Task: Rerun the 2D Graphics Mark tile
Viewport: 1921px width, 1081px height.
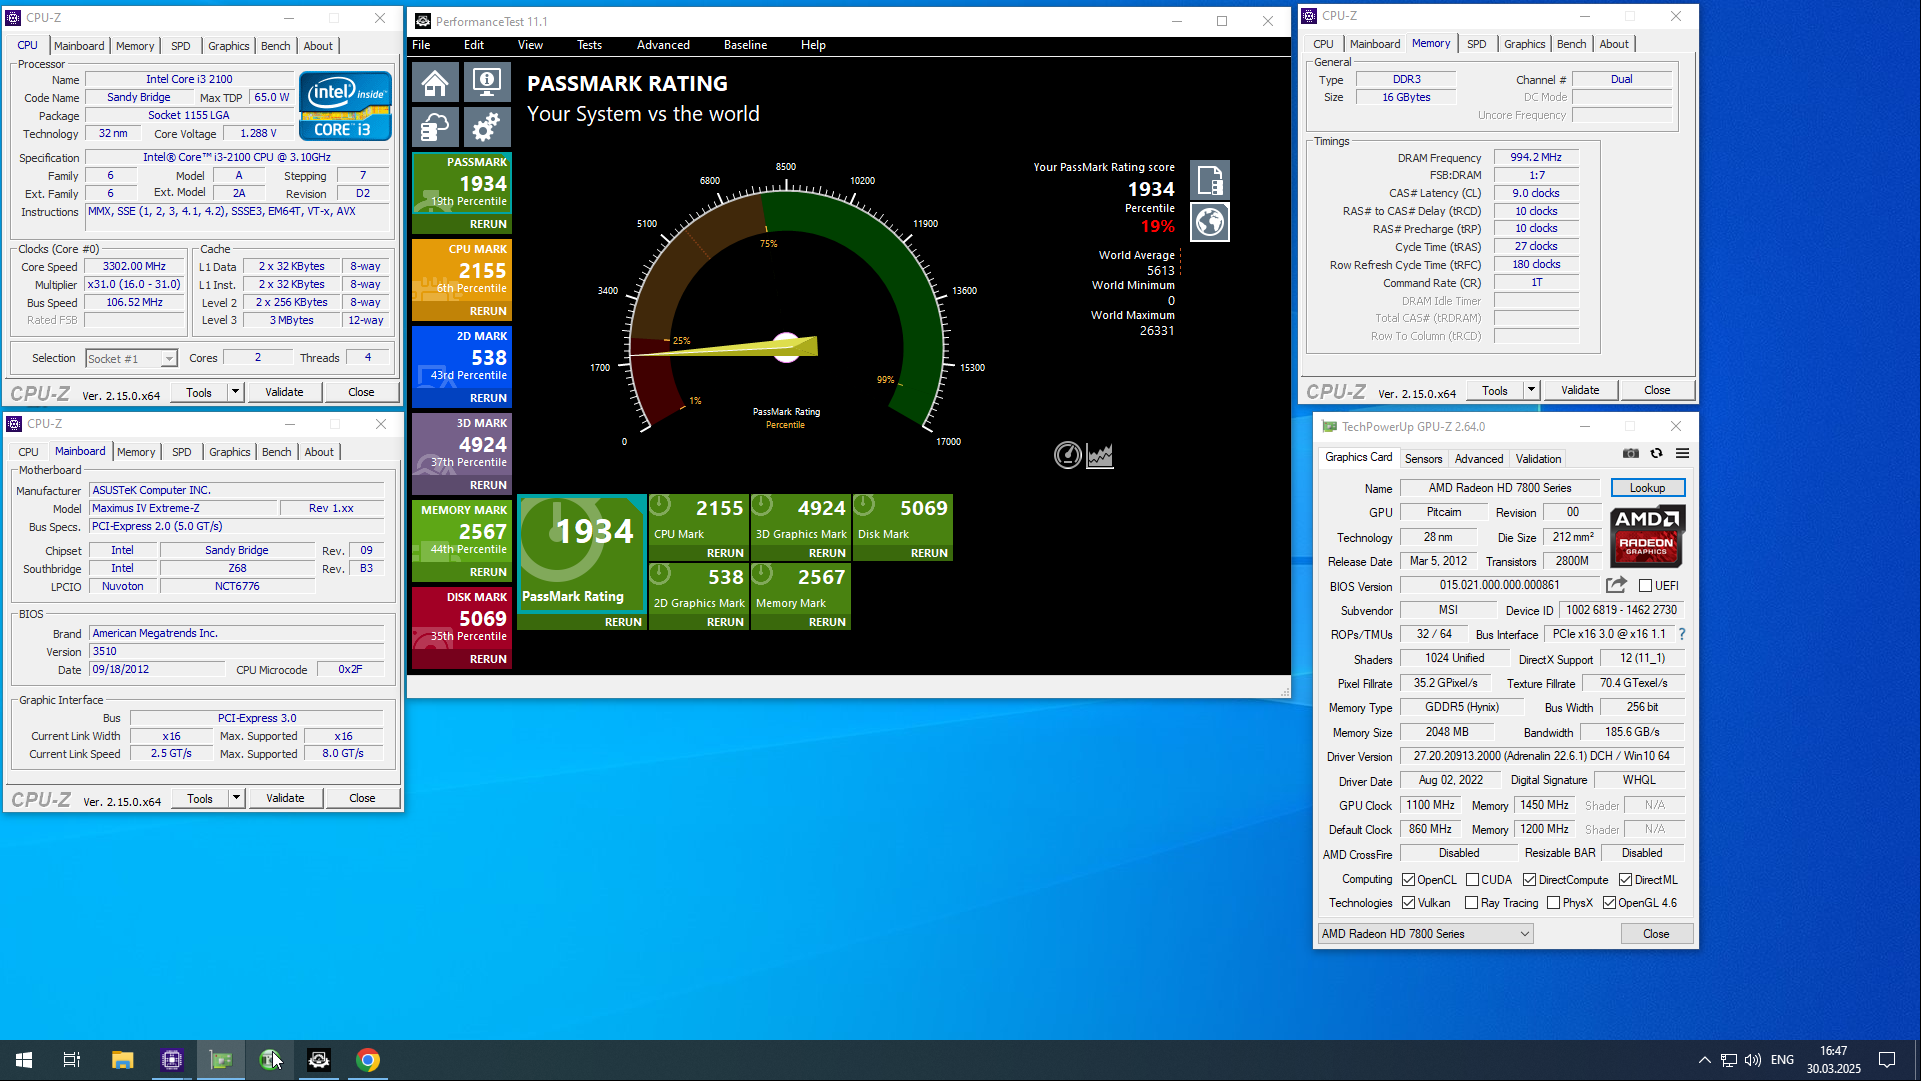Action: click(725, 622)
